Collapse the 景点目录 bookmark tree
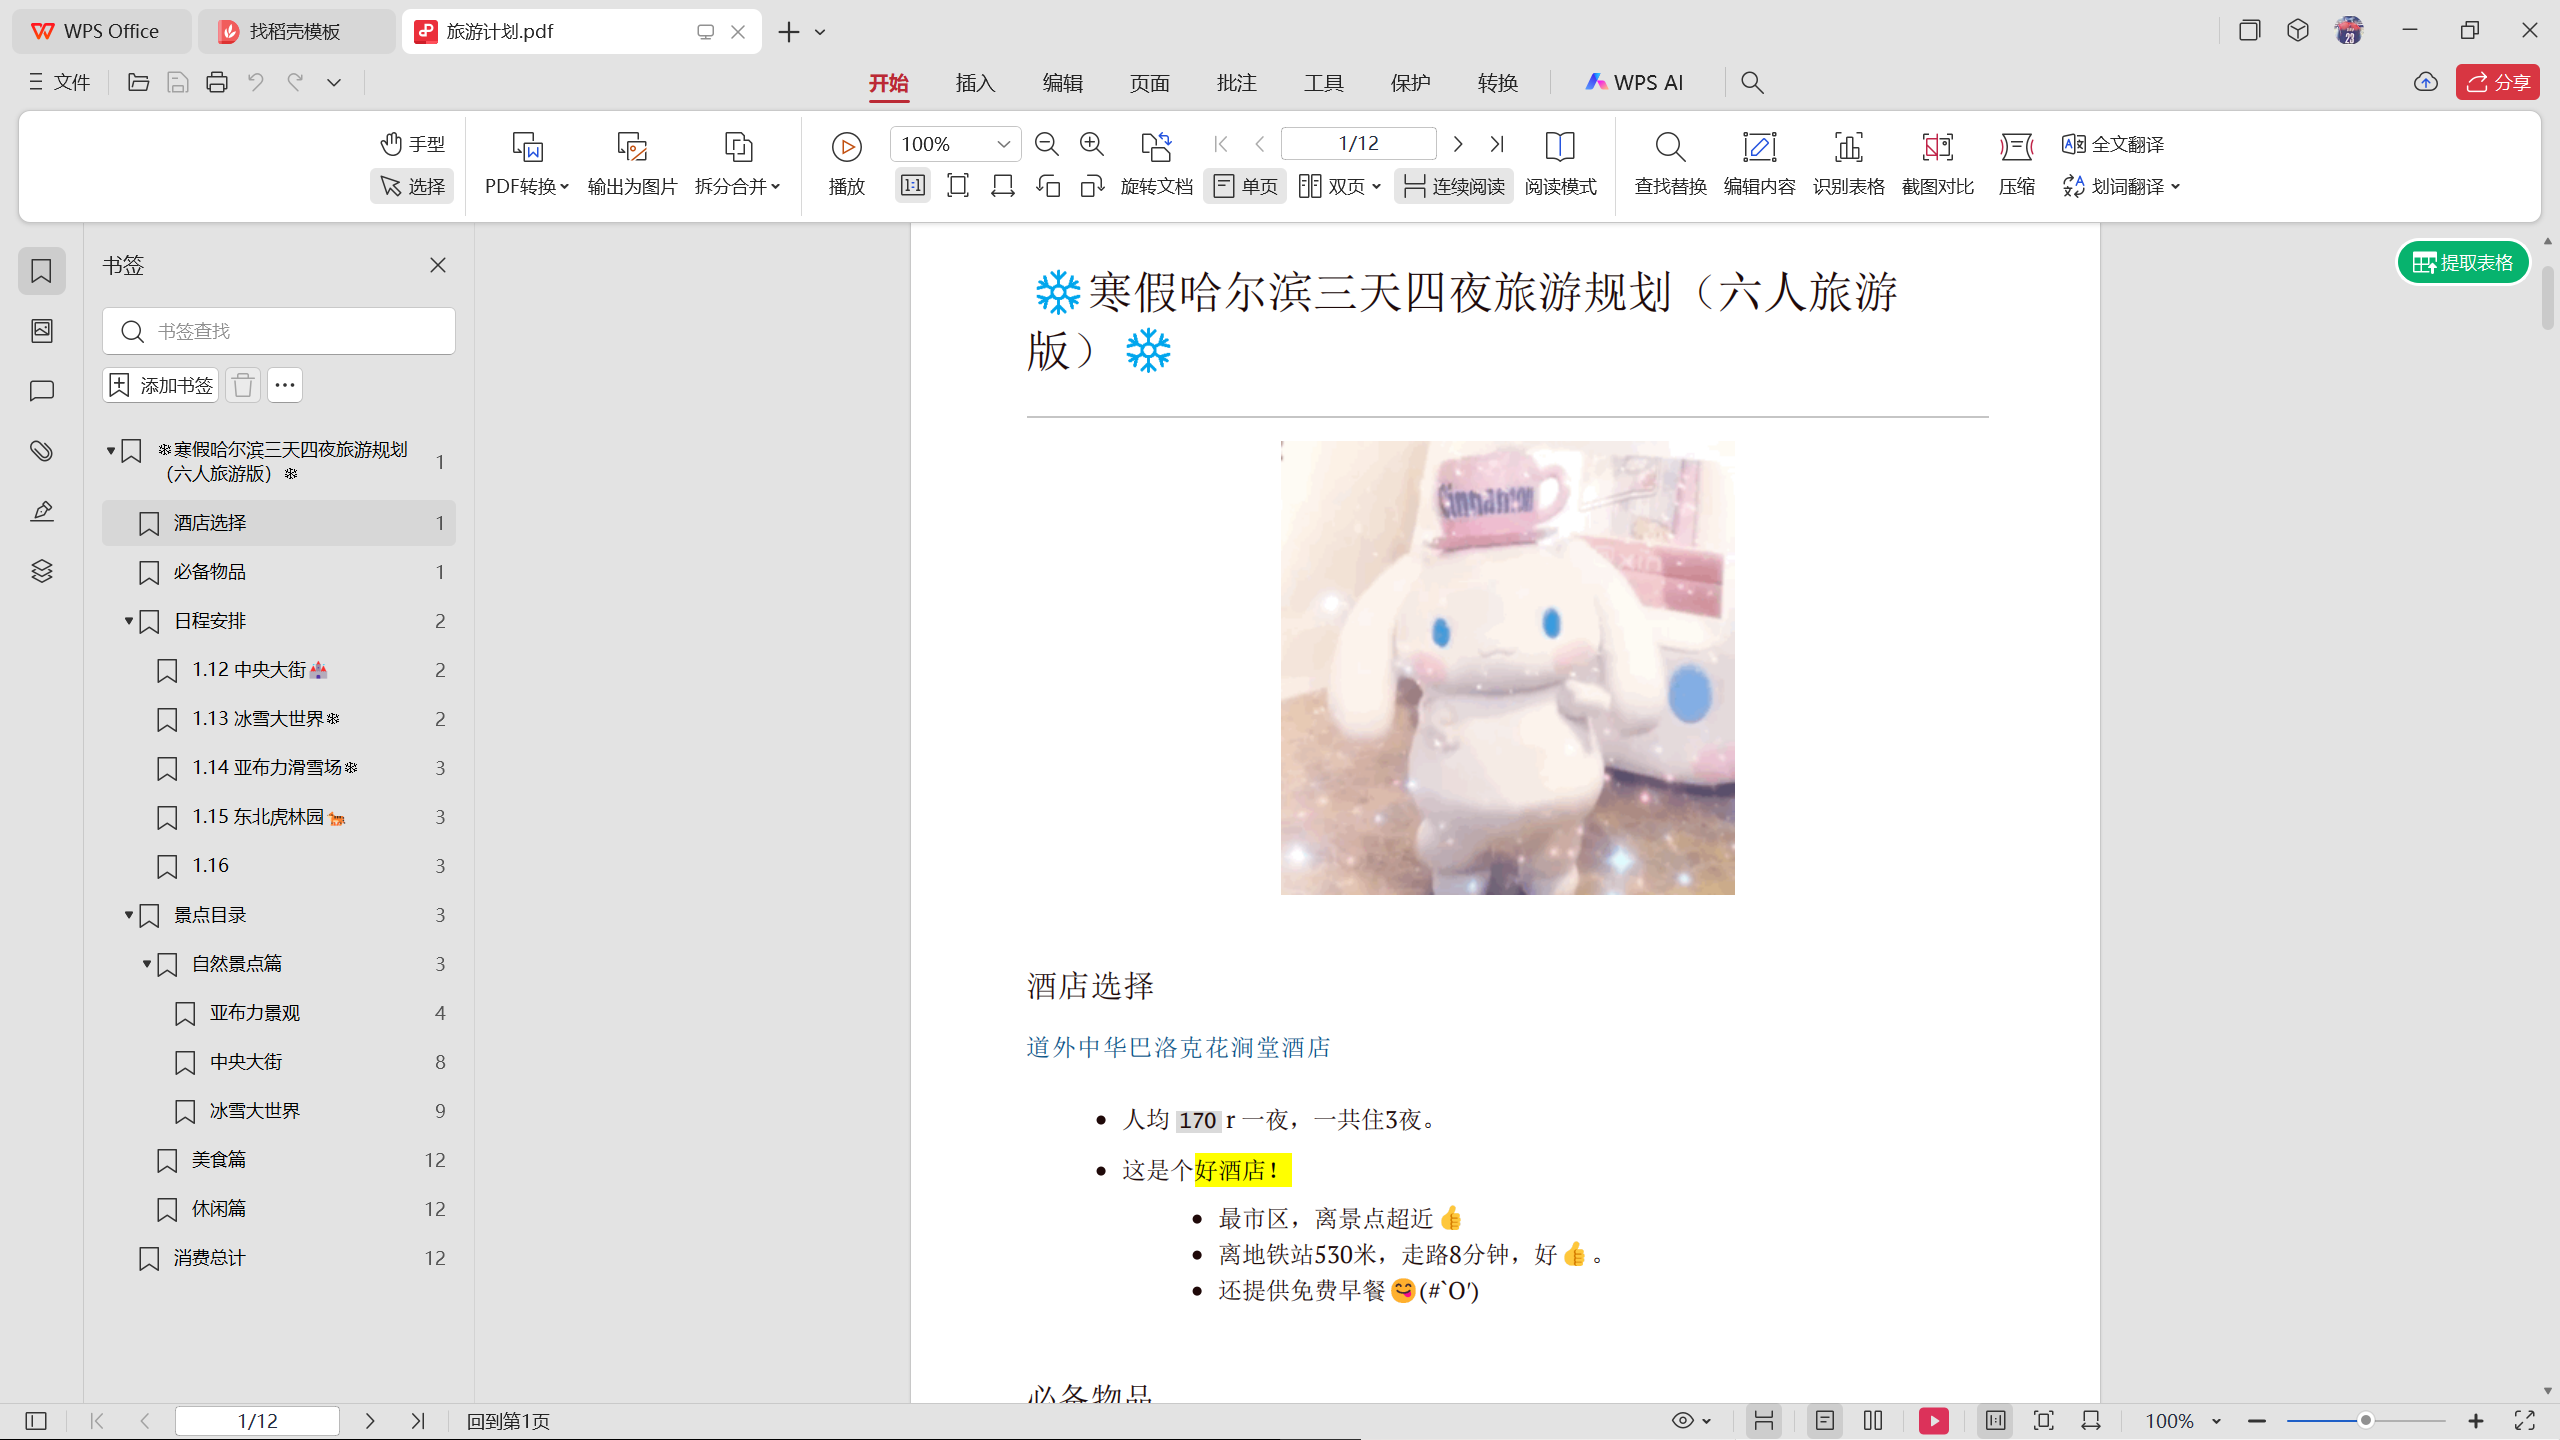This screenshot has height=1440, width=2560. 128,915
